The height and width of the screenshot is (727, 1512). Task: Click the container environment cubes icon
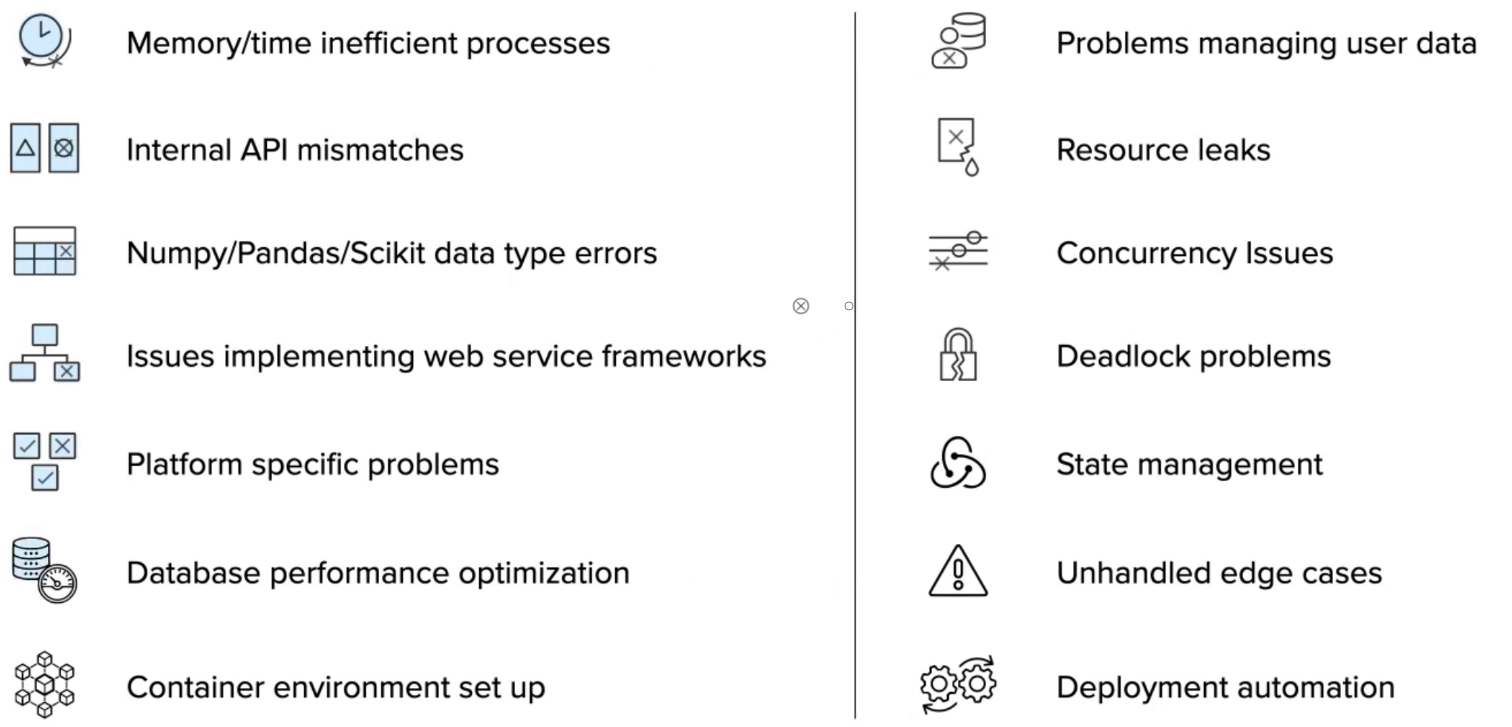click(45, 686)
